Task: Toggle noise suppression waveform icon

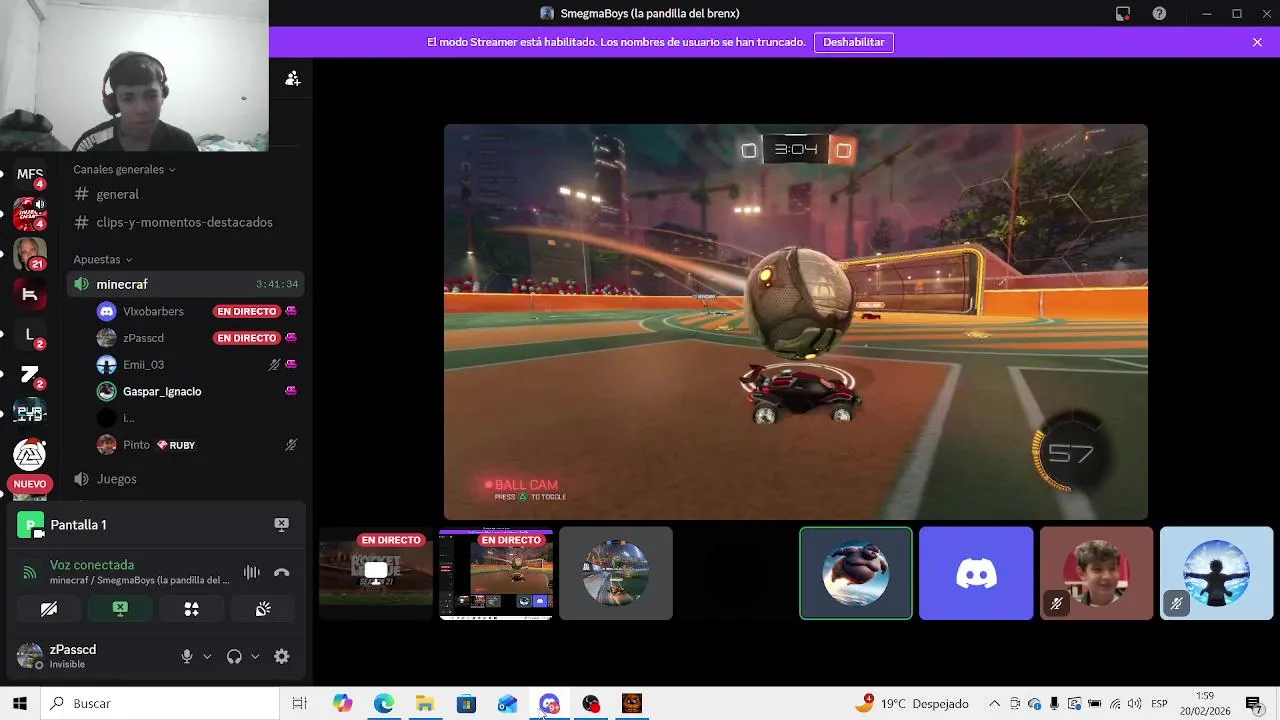Action: 251,573
